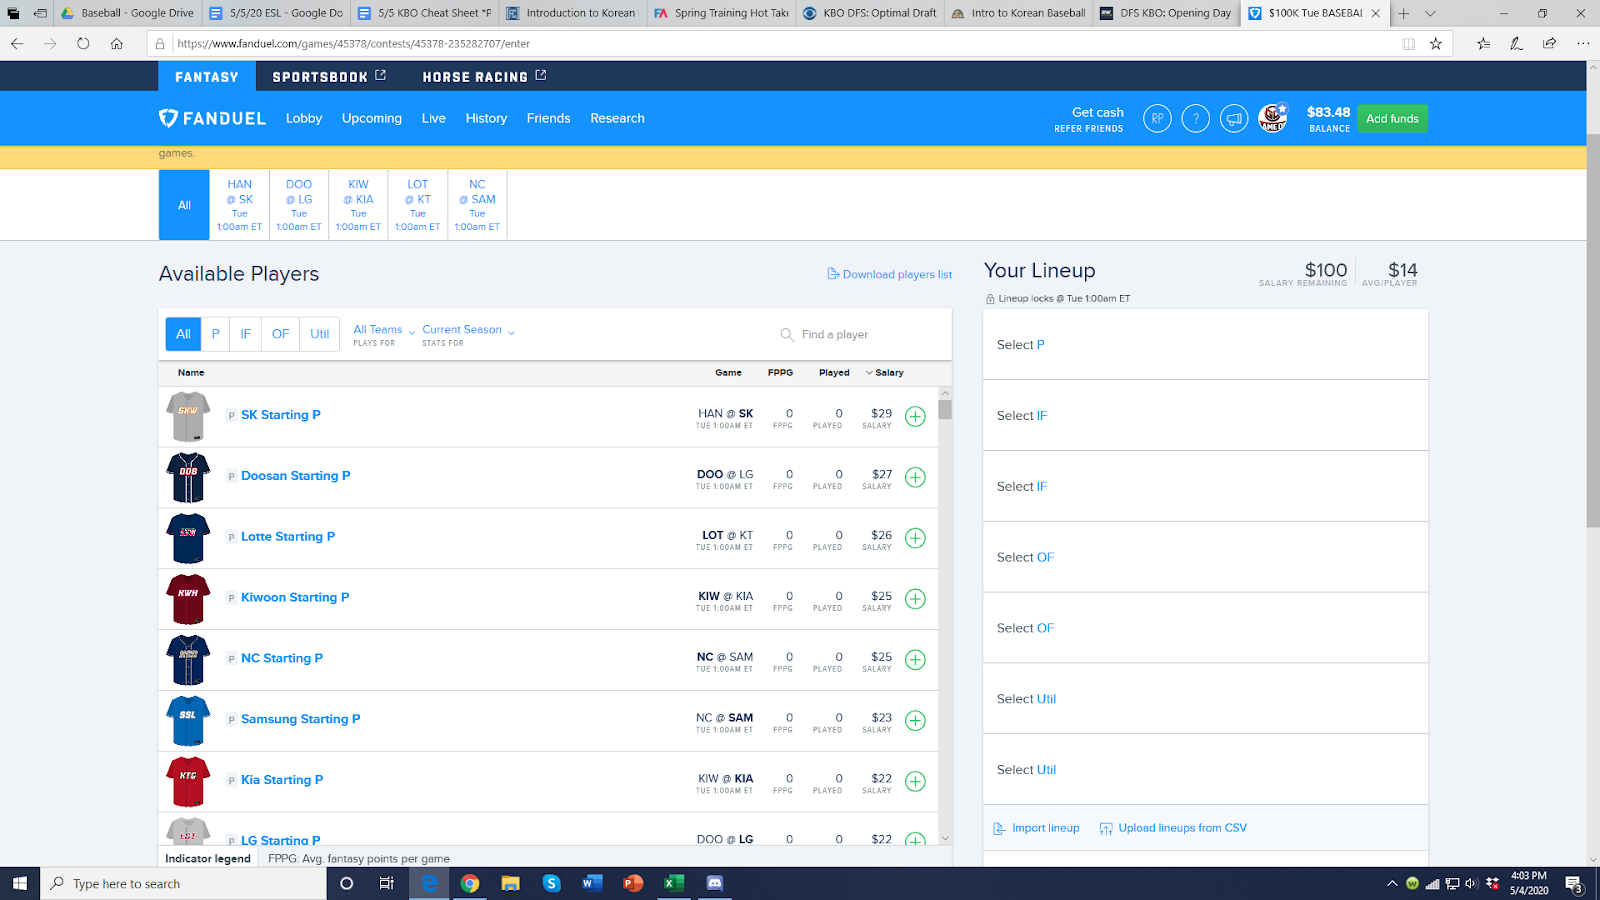Viewport: 1600px width, 900px height.
Task: Add Samsung Starting P to lineup
Action: (915, 721)
